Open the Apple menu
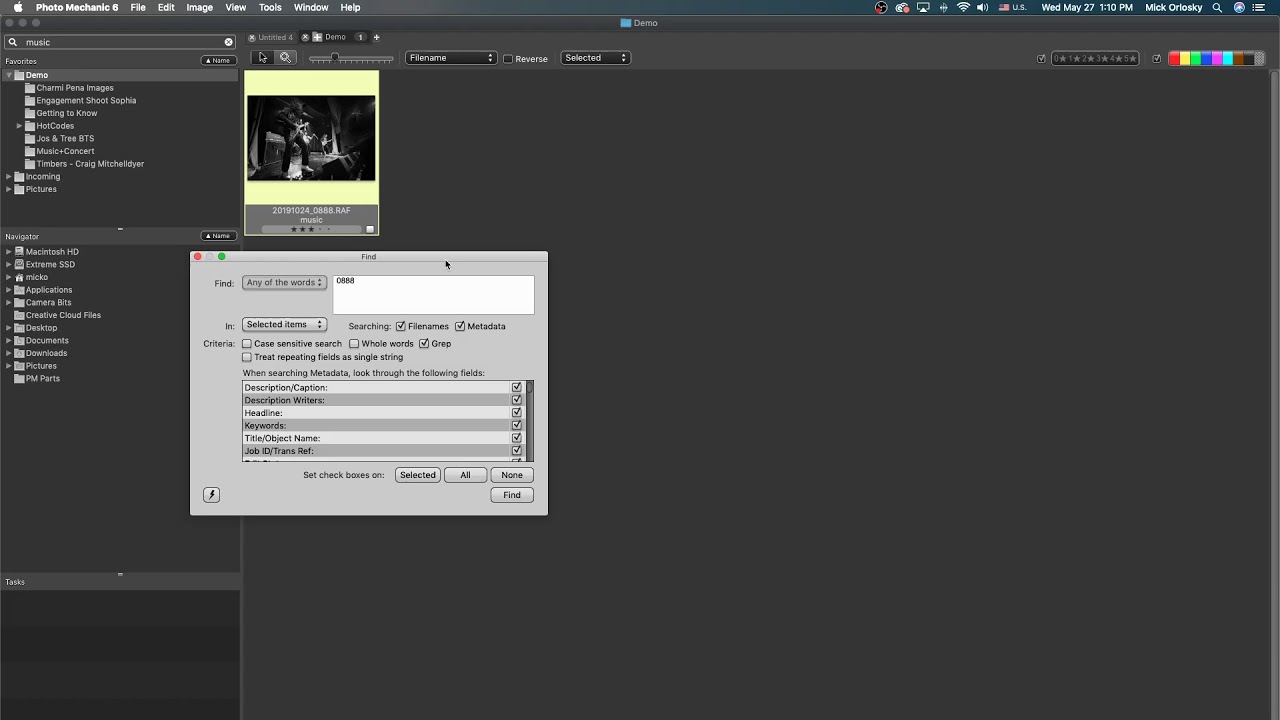Image resolution: width=1280 pixels, height=720 pixels. 18,7
